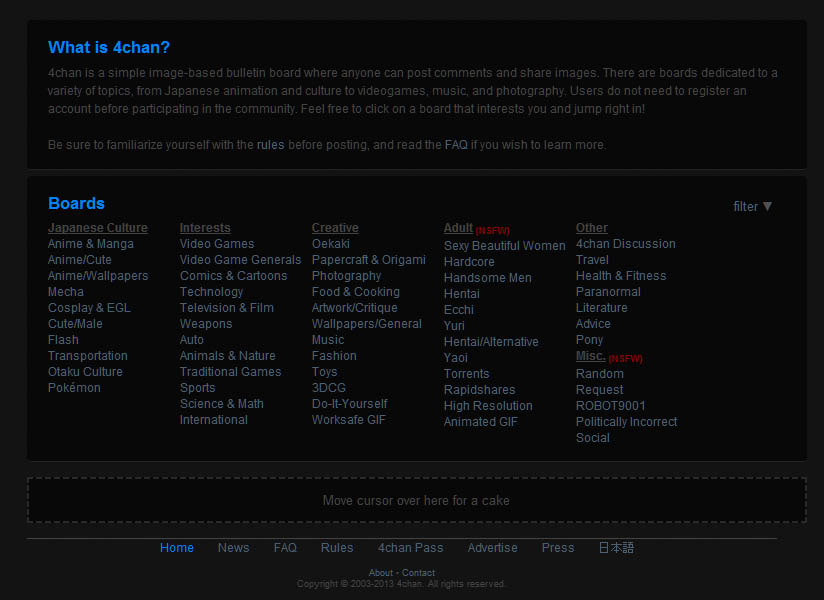The width and height of the screenshot is (824, 600).
Task: Open the Auto board
Action: point(191,340)
